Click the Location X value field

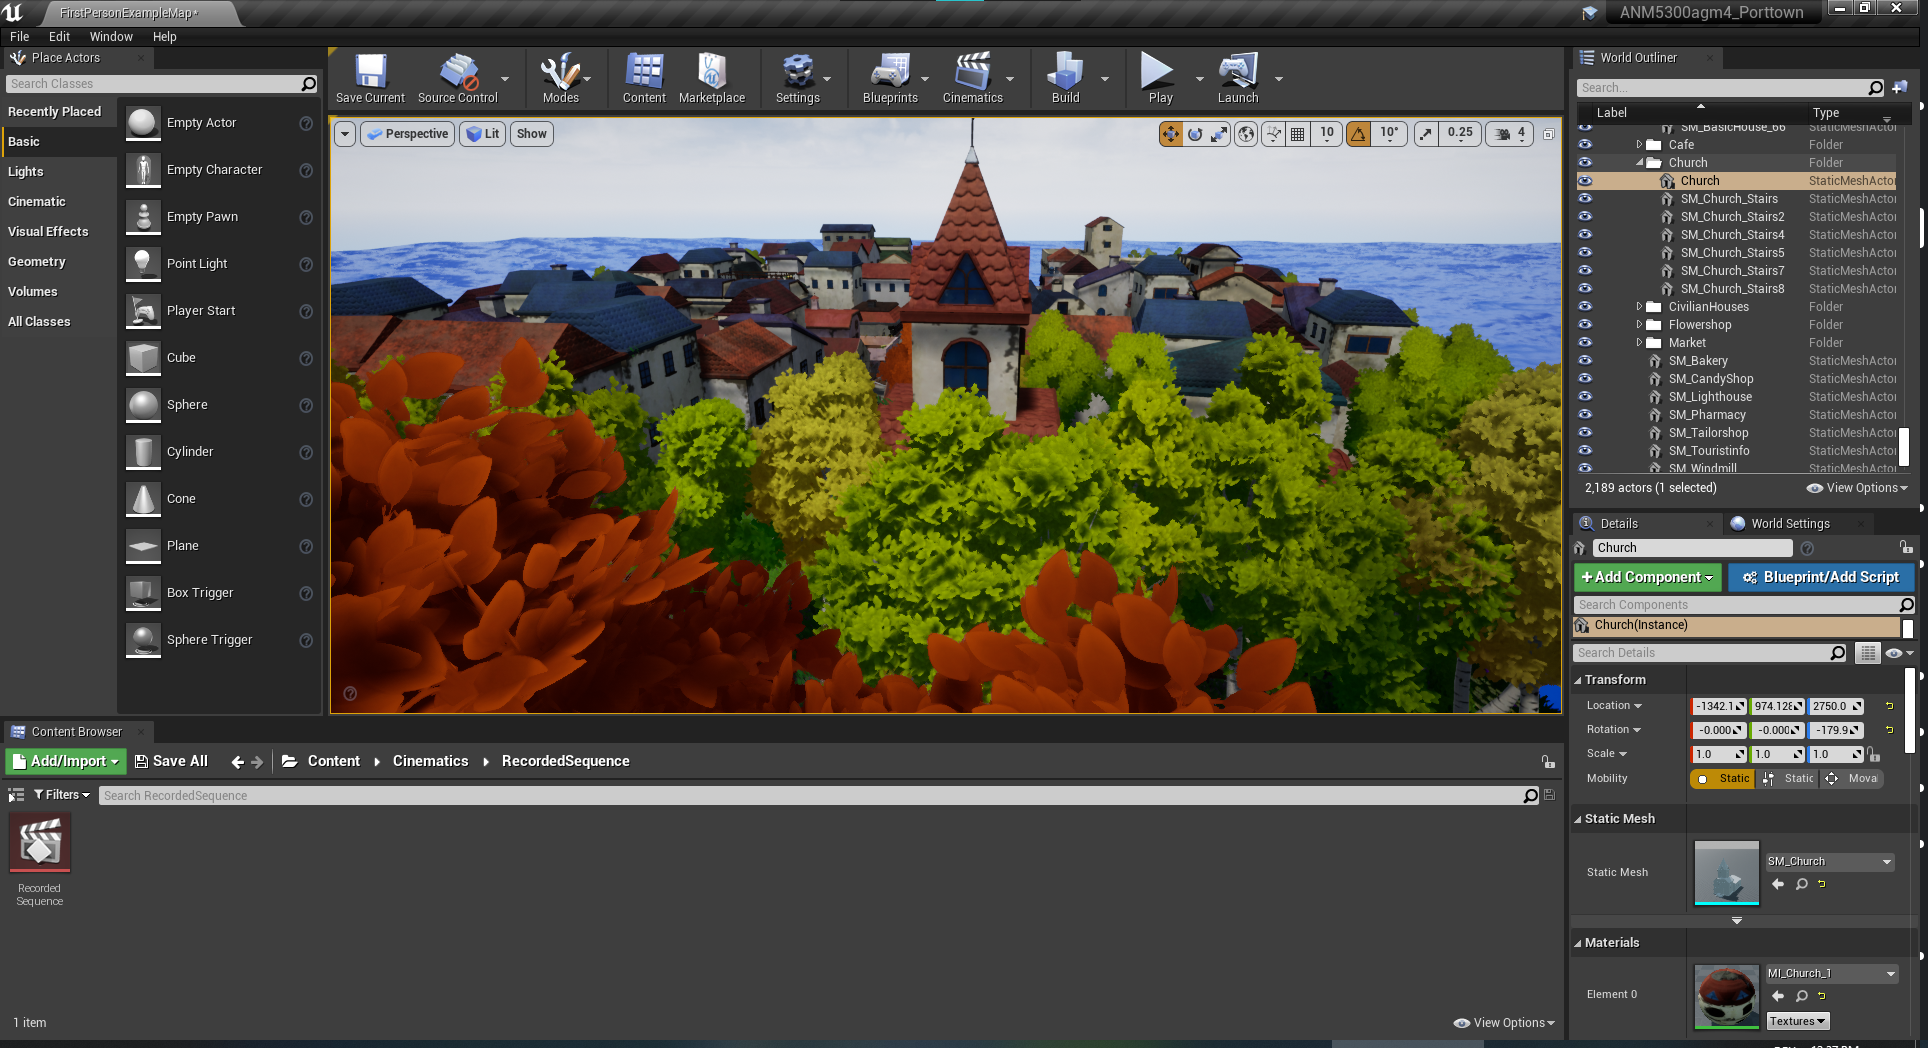[x=1719, y=707]
